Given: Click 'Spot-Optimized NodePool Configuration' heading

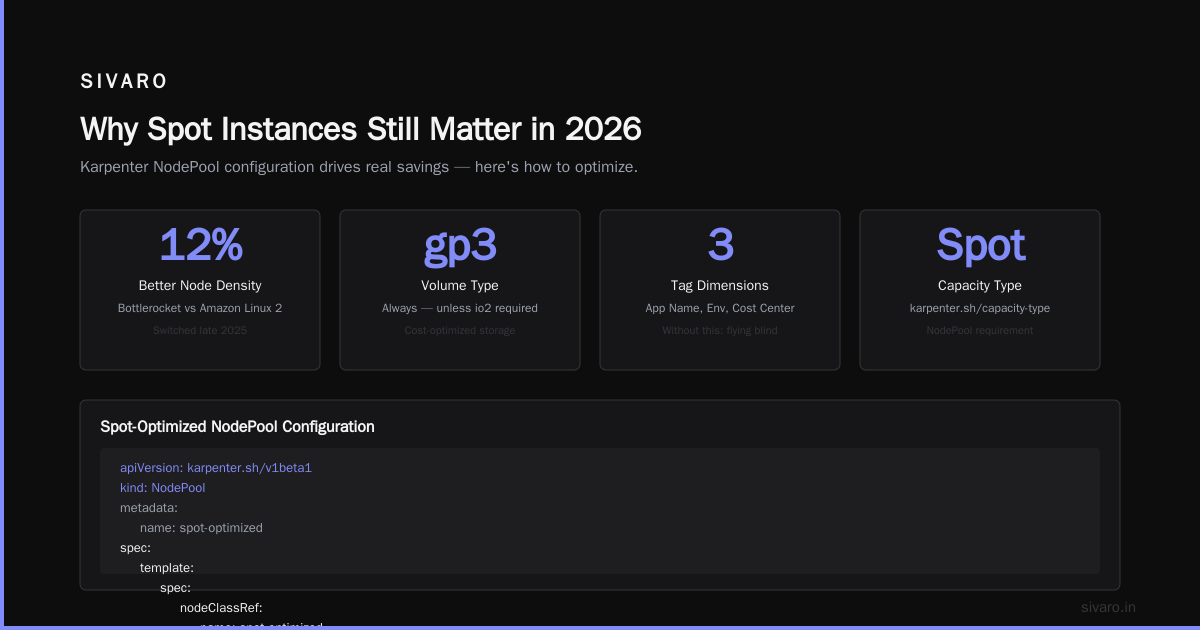Looking at the screenshot, I should pos(238,427).
